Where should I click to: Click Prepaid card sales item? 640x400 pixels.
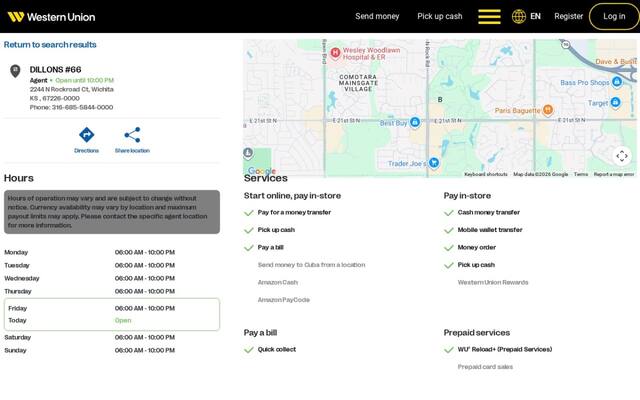point(485,367)
